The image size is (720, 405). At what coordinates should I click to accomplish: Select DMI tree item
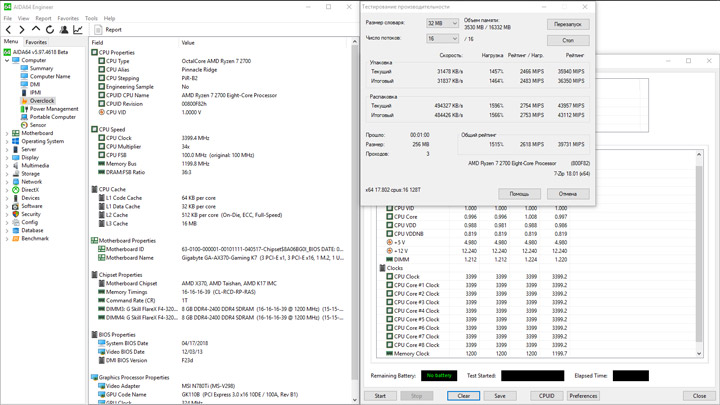click(x=35, y=84)
